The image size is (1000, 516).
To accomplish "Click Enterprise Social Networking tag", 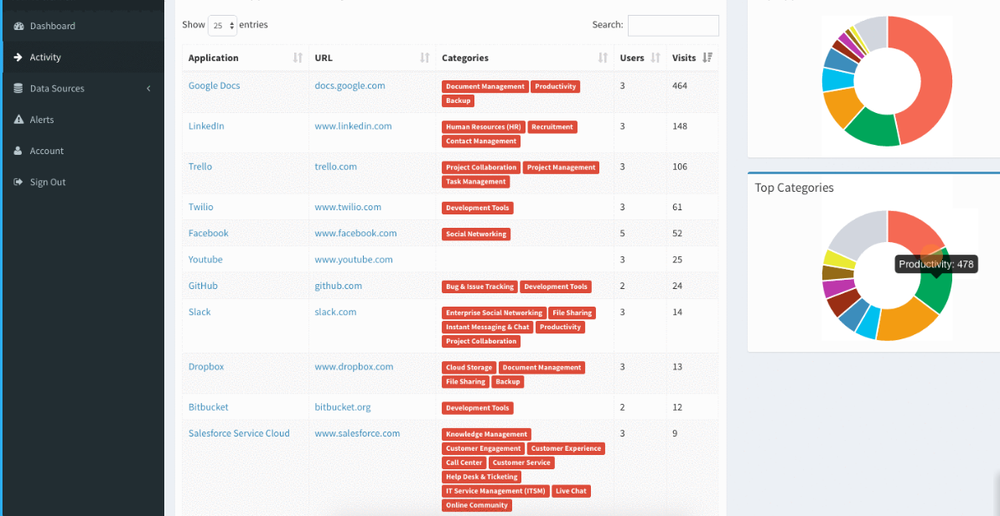I will tap(494, 313).
